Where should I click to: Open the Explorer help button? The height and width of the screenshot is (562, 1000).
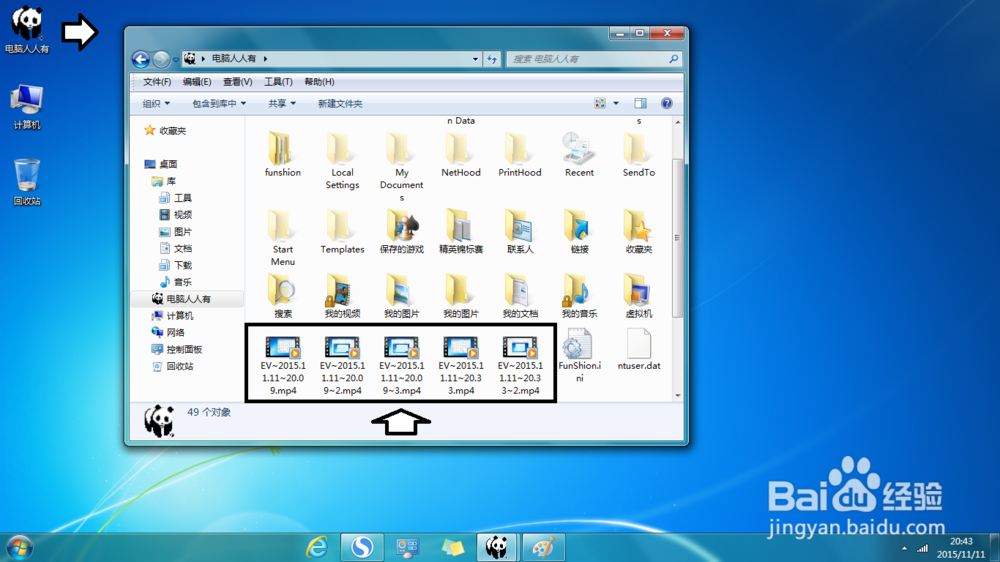pyautogui.click(x=666, y=103)
